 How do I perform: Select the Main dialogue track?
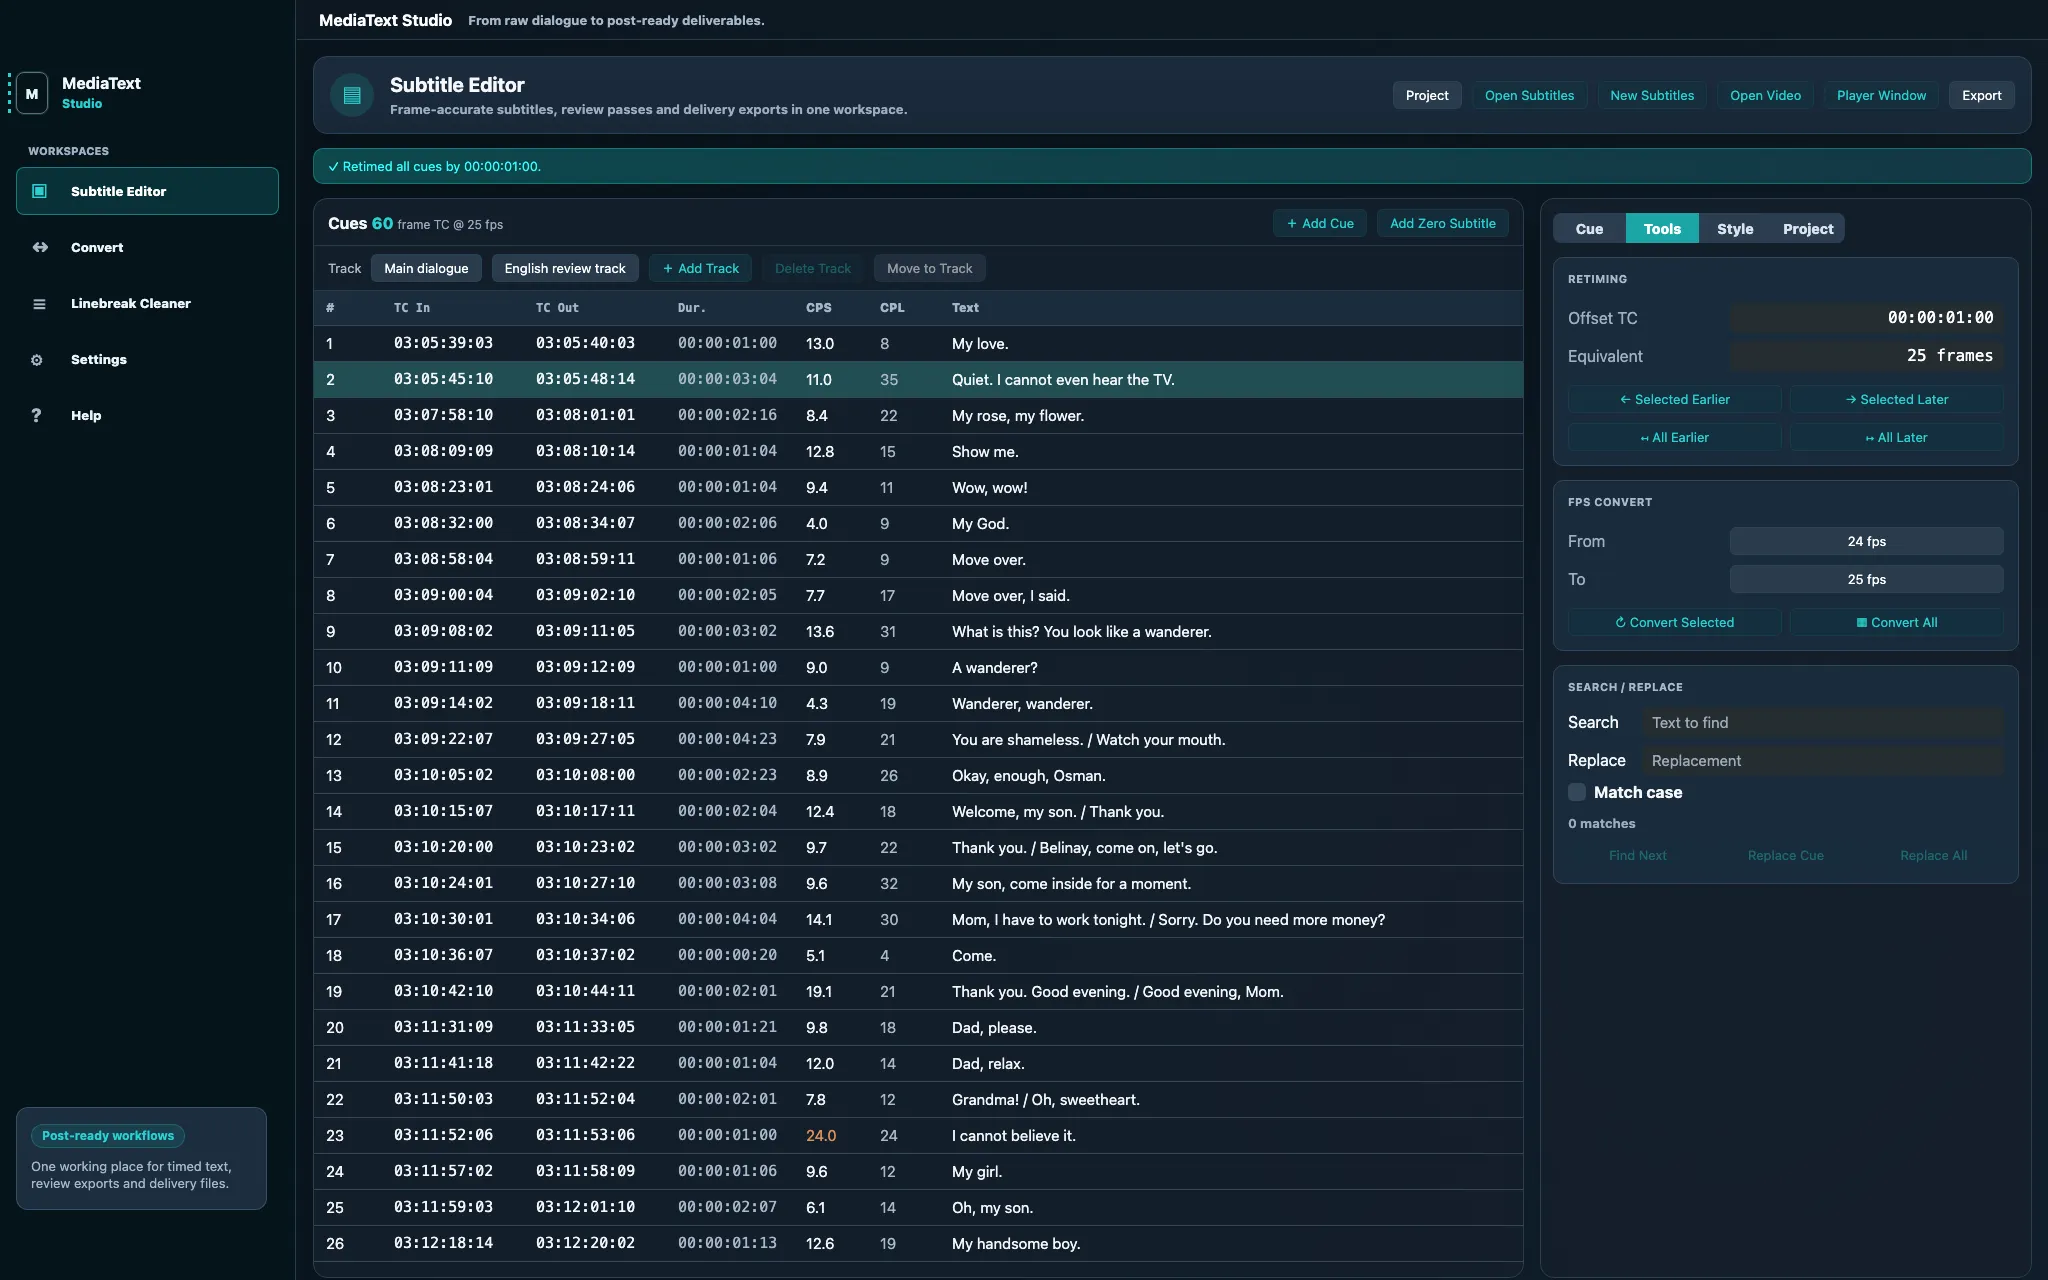tap(426, 268)
